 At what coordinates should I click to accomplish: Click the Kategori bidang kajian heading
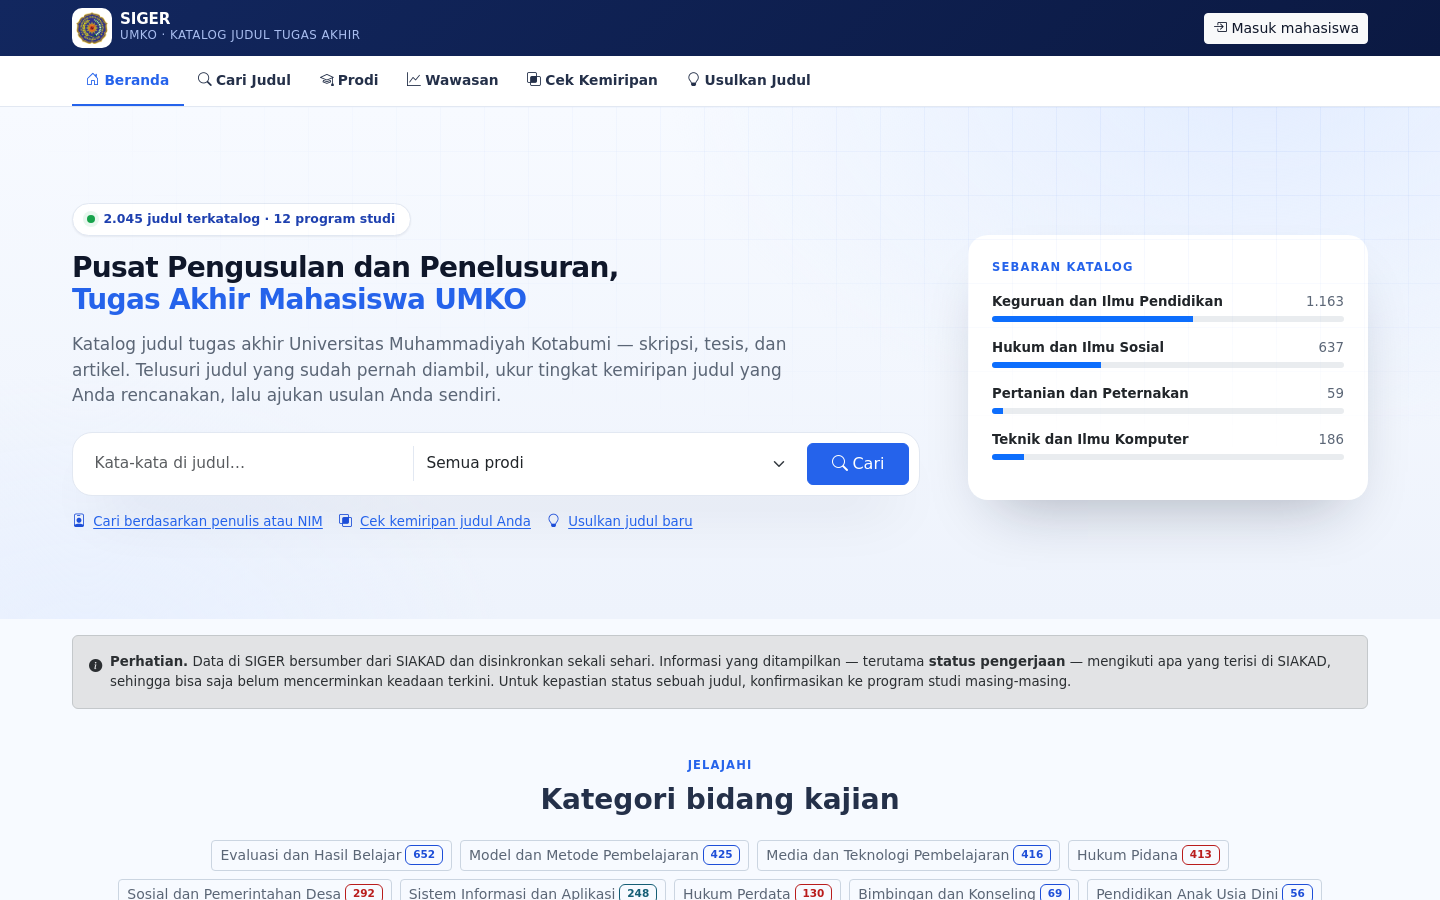coord(720,799)
